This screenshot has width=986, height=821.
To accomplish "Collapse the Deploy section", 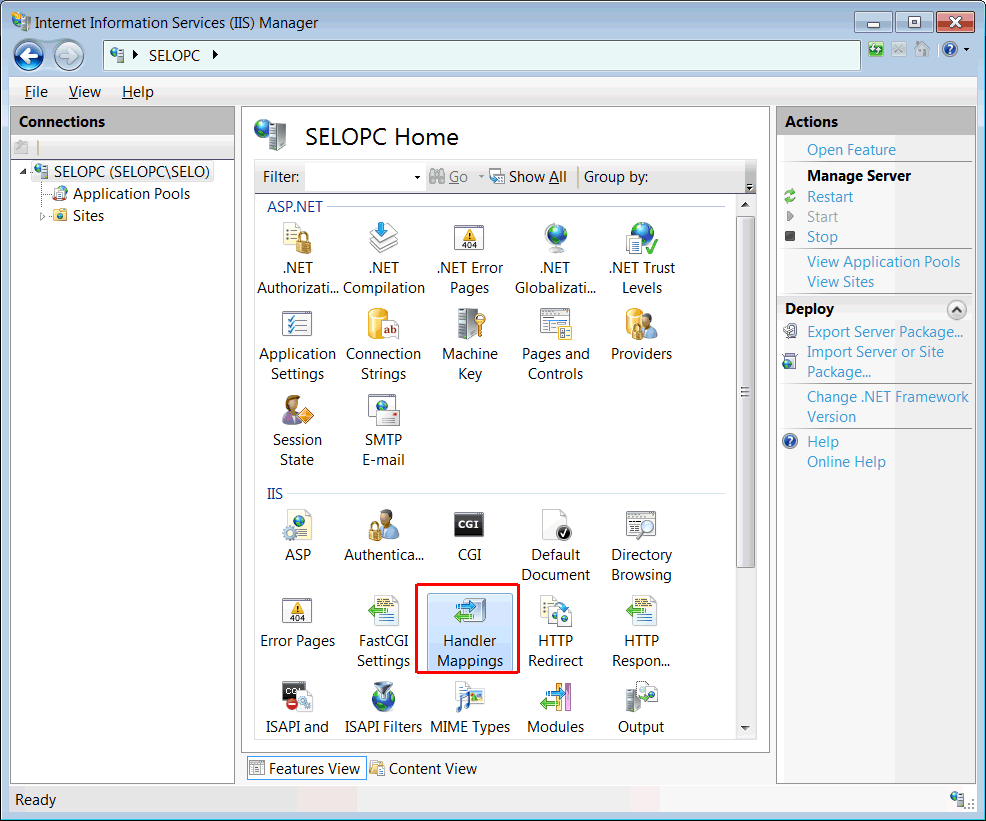I will [x=956, y=309].
